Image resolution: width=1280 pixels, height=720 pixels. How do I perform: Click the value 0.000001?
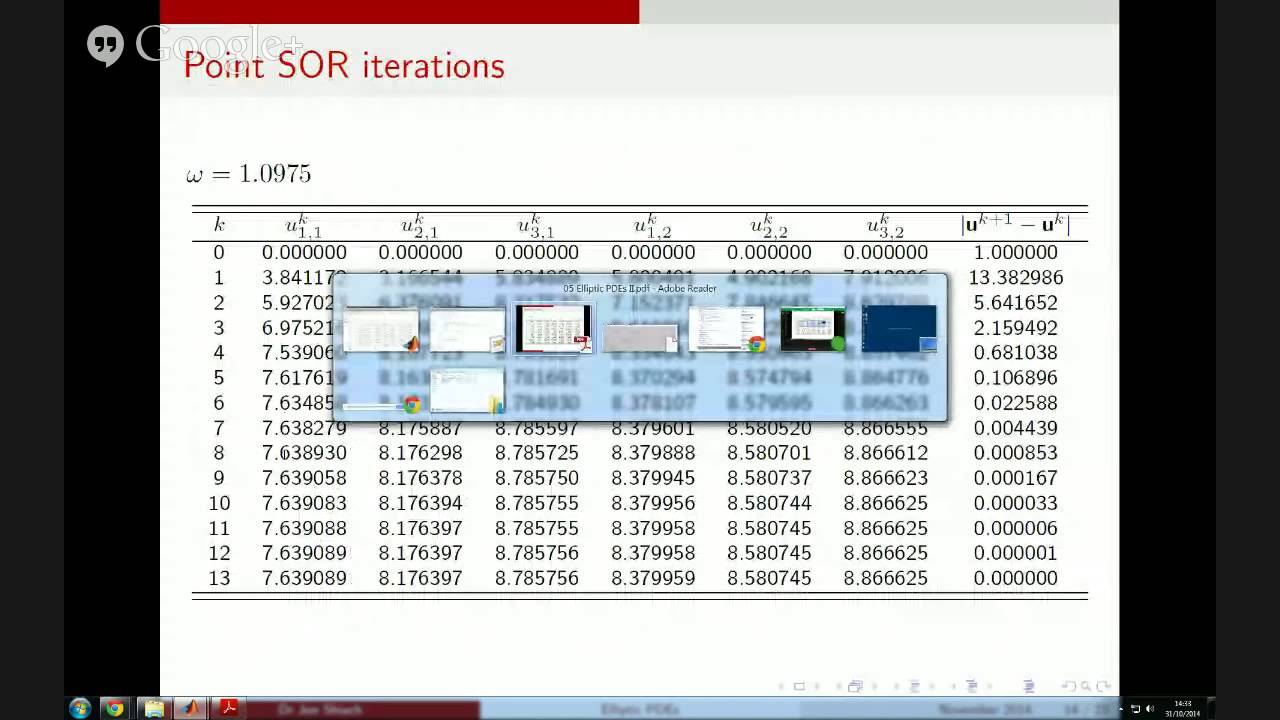pos(1015,553)
